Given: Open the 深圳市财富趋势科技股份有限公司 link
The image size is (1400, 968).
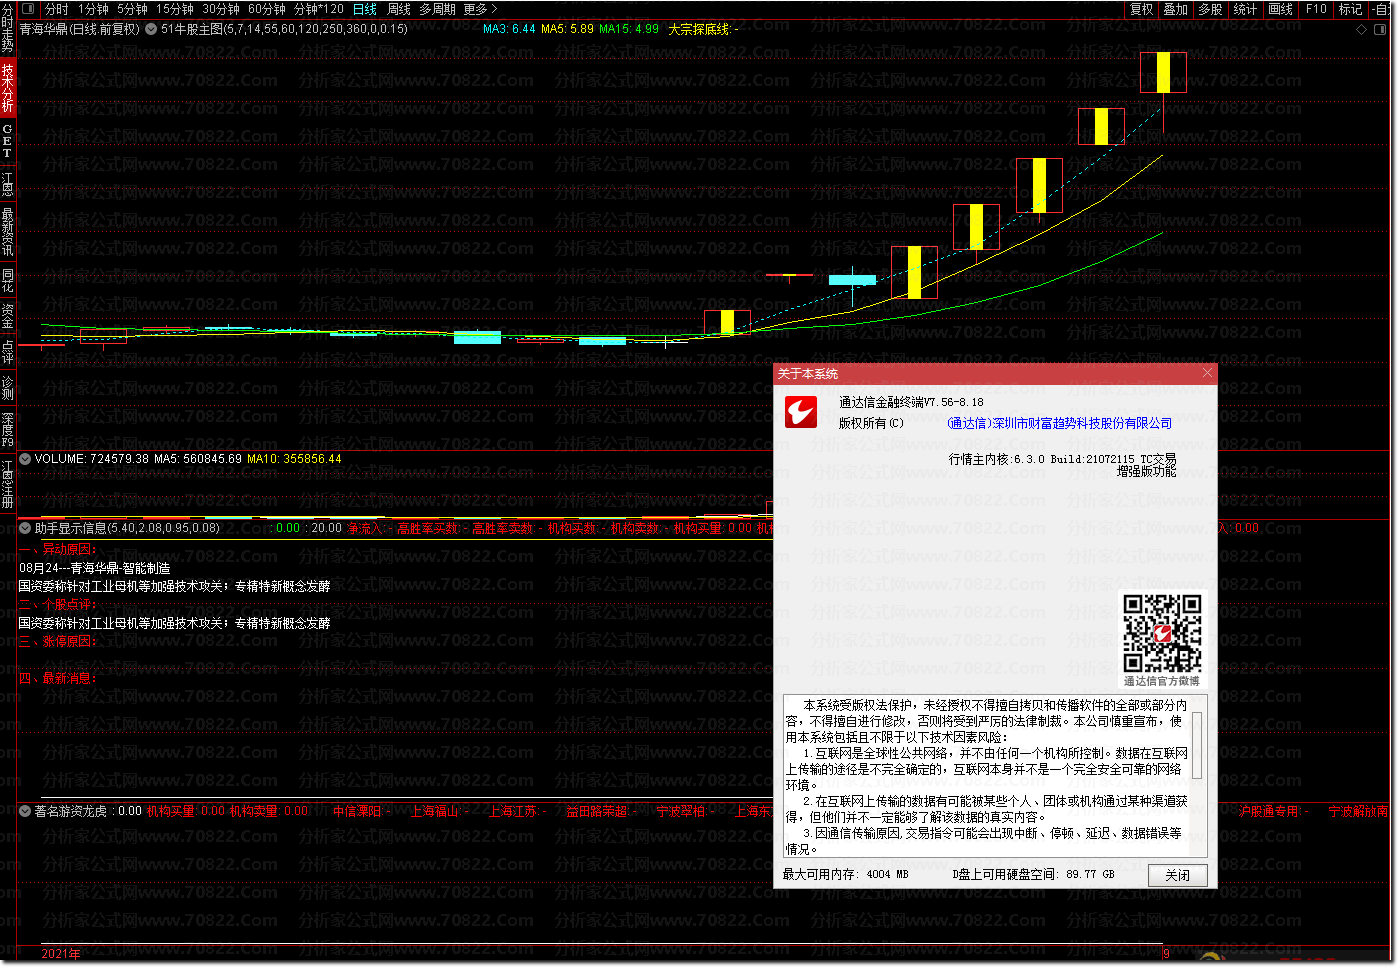Looking at the screenshot, I should pos(1059,423).
